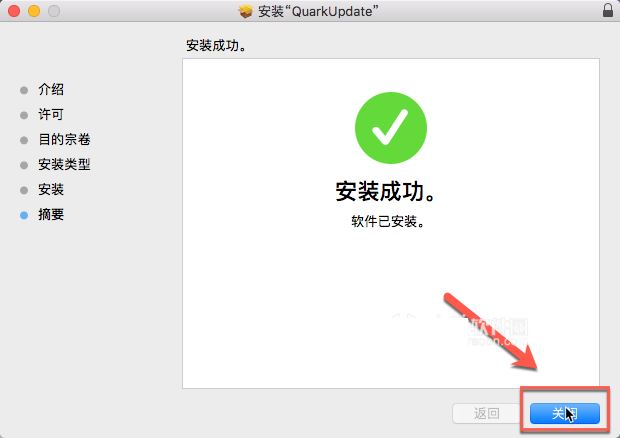Screen dimensions: 620x438
Task: Click the greyed-out 返回 button
Action: tap(486, 413)
